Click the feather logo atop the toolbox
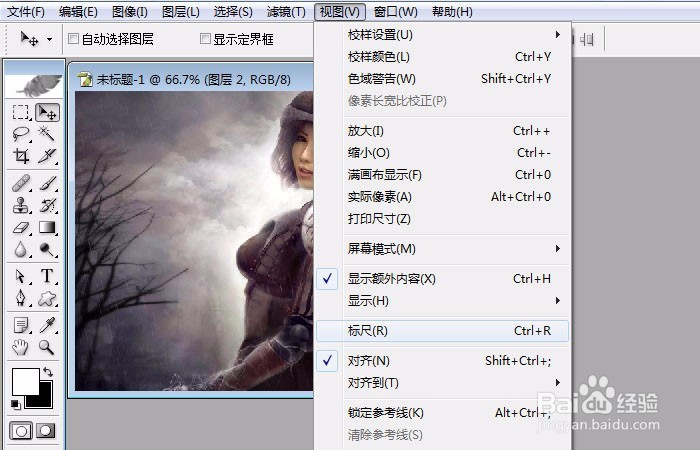Viewport: 700px width, 450px height. 35,84
